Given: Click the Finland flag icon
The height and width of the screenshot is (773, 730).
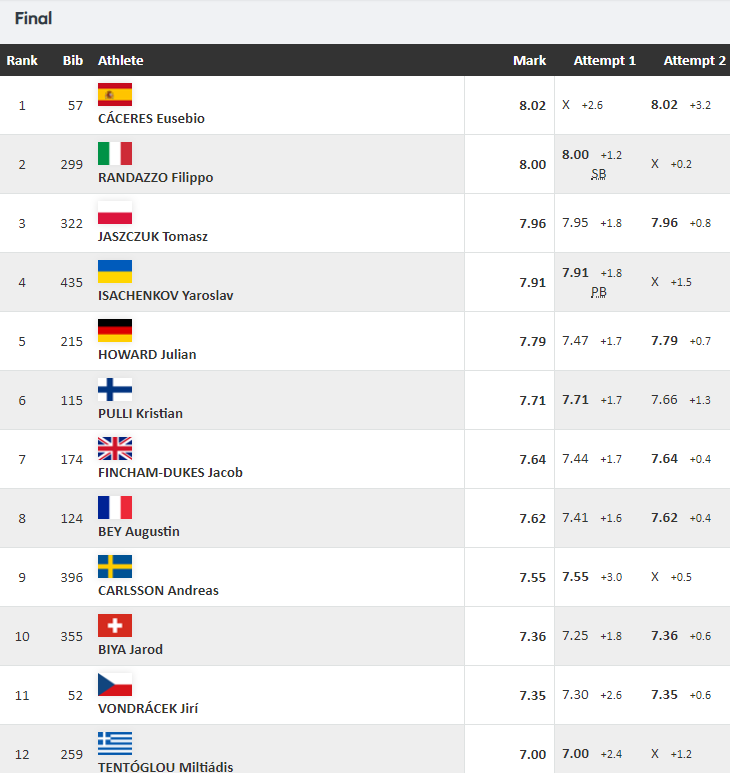Looking at the screenshot, I should click(x=115, y=389).
